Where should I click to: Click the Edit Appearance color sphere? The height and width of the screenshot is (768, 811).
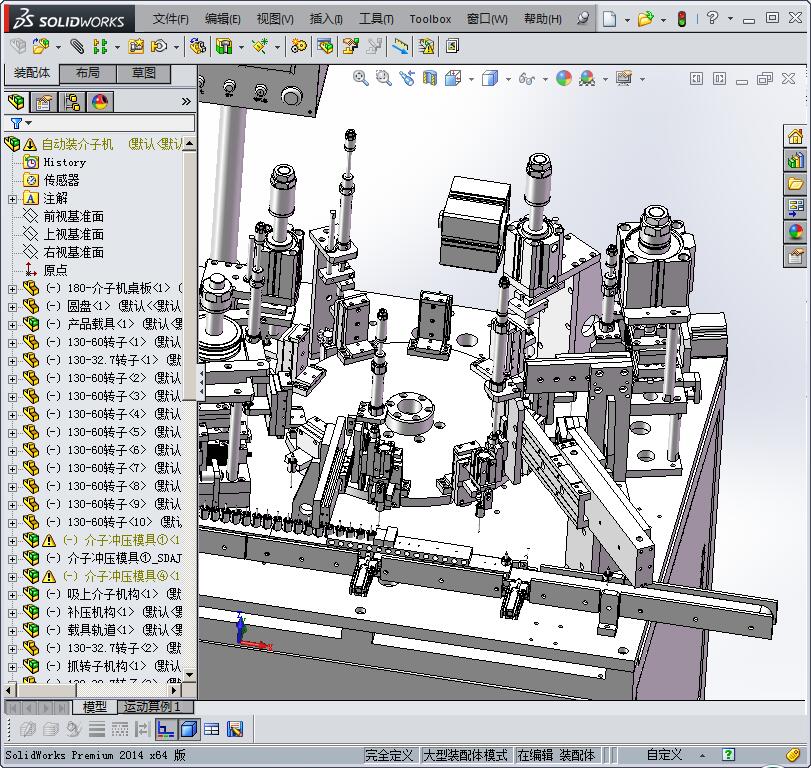coord(564,78)
